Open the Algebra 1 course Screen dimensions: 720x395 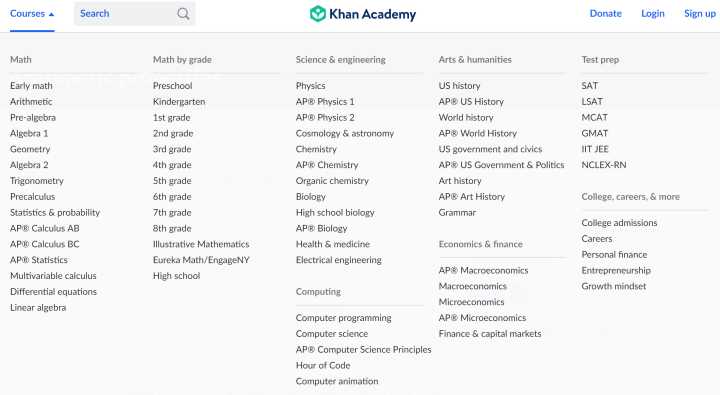tap(29, 133)
